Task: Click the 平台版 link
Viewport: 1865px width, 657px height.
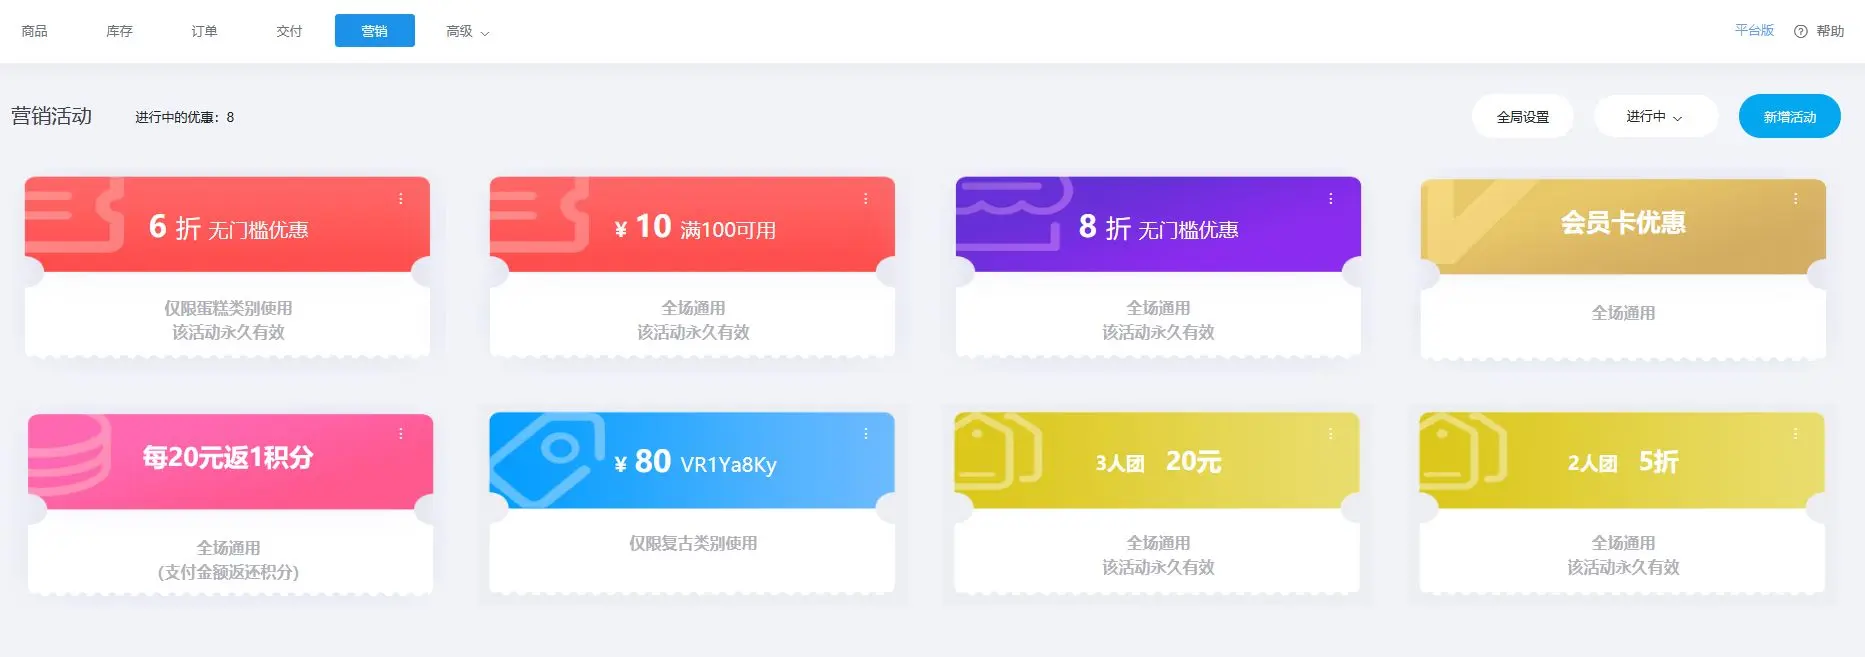Action: [1754, 31]
